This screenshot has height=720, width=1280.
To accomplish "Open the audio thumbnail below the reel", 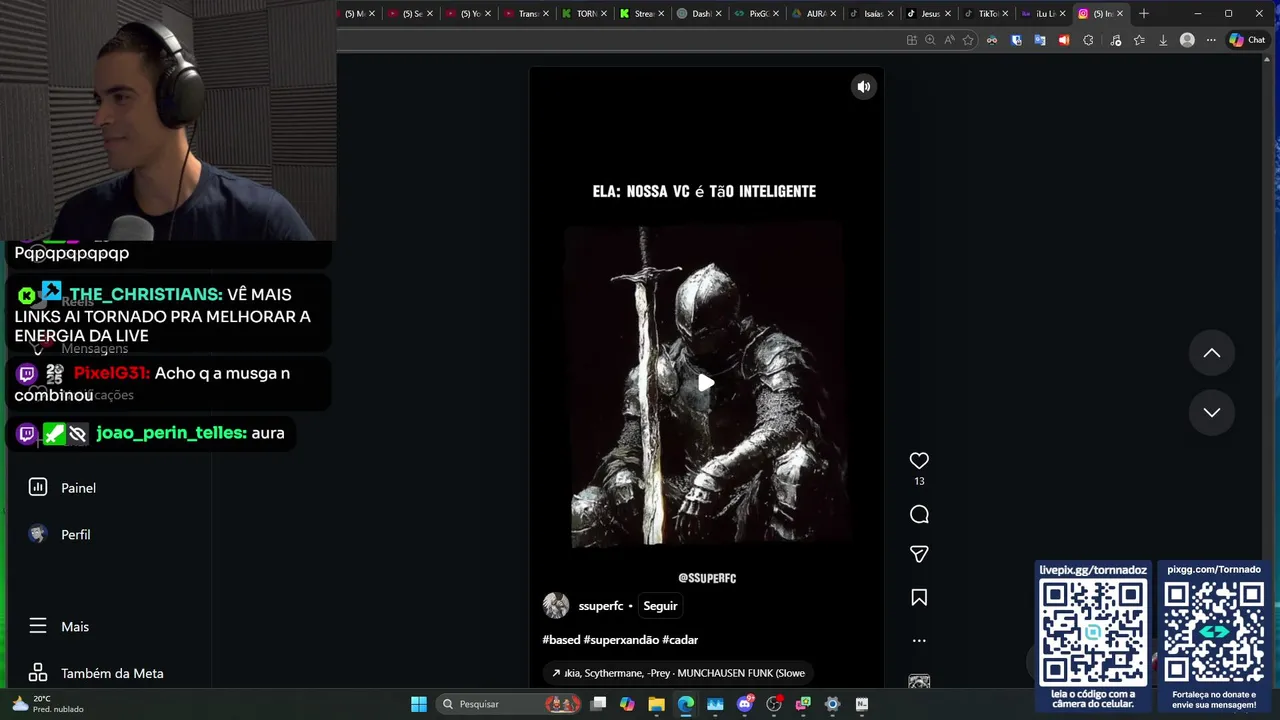I will click(919, 682).
